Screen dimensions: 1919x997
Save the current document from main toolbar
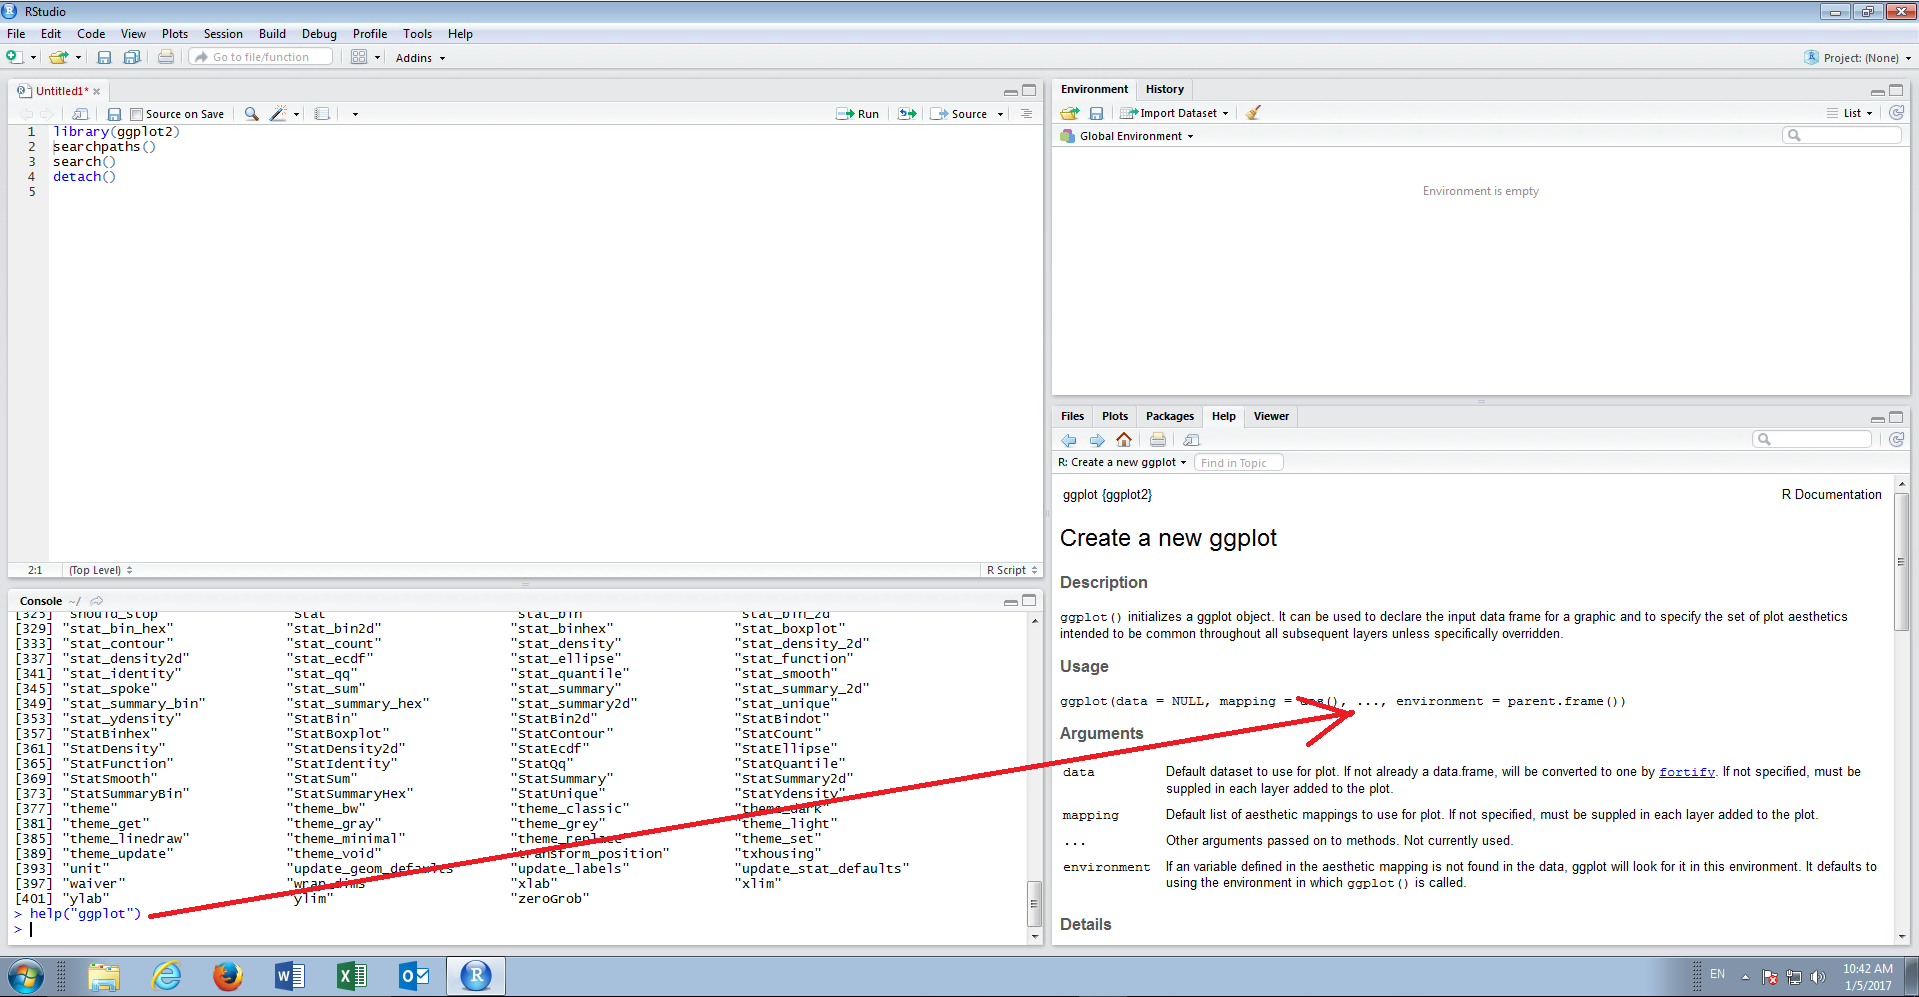104,57
